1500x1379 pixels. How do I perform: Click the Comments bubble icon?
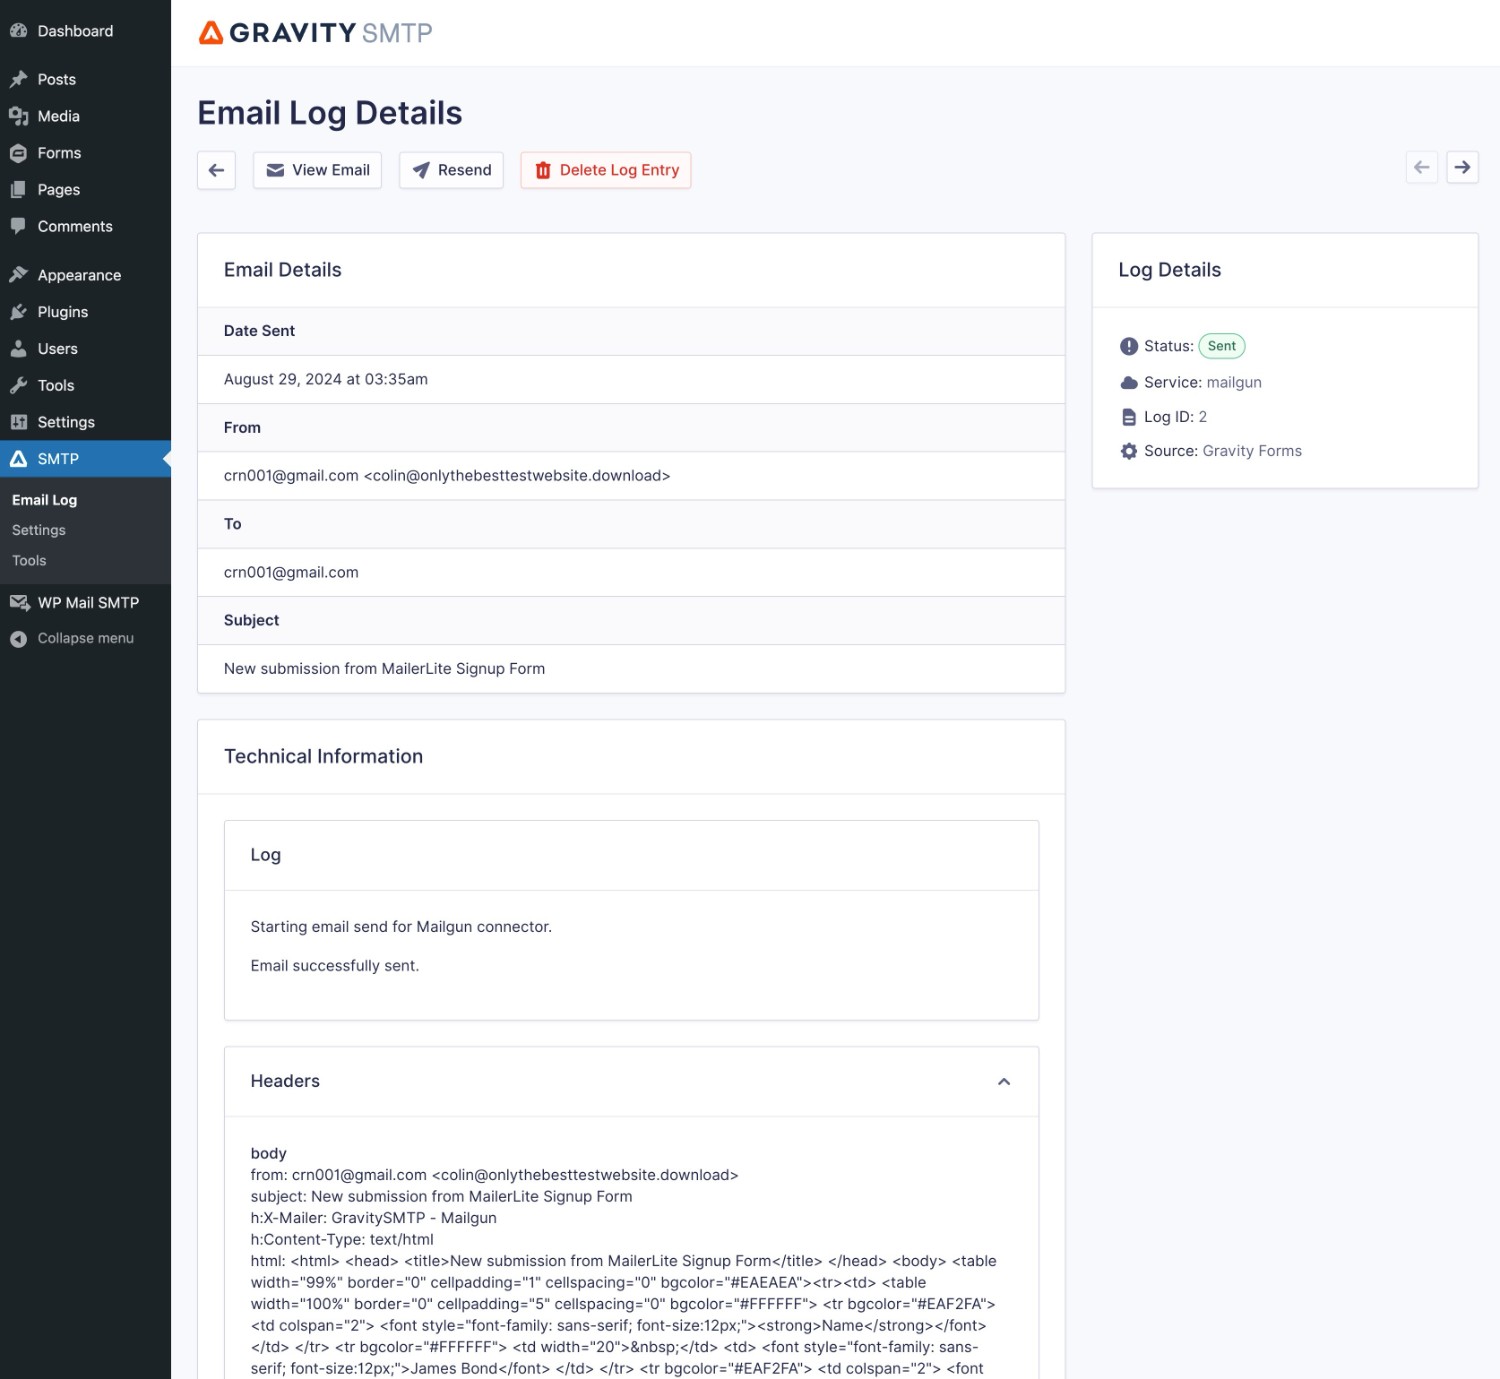click(18, 226)
